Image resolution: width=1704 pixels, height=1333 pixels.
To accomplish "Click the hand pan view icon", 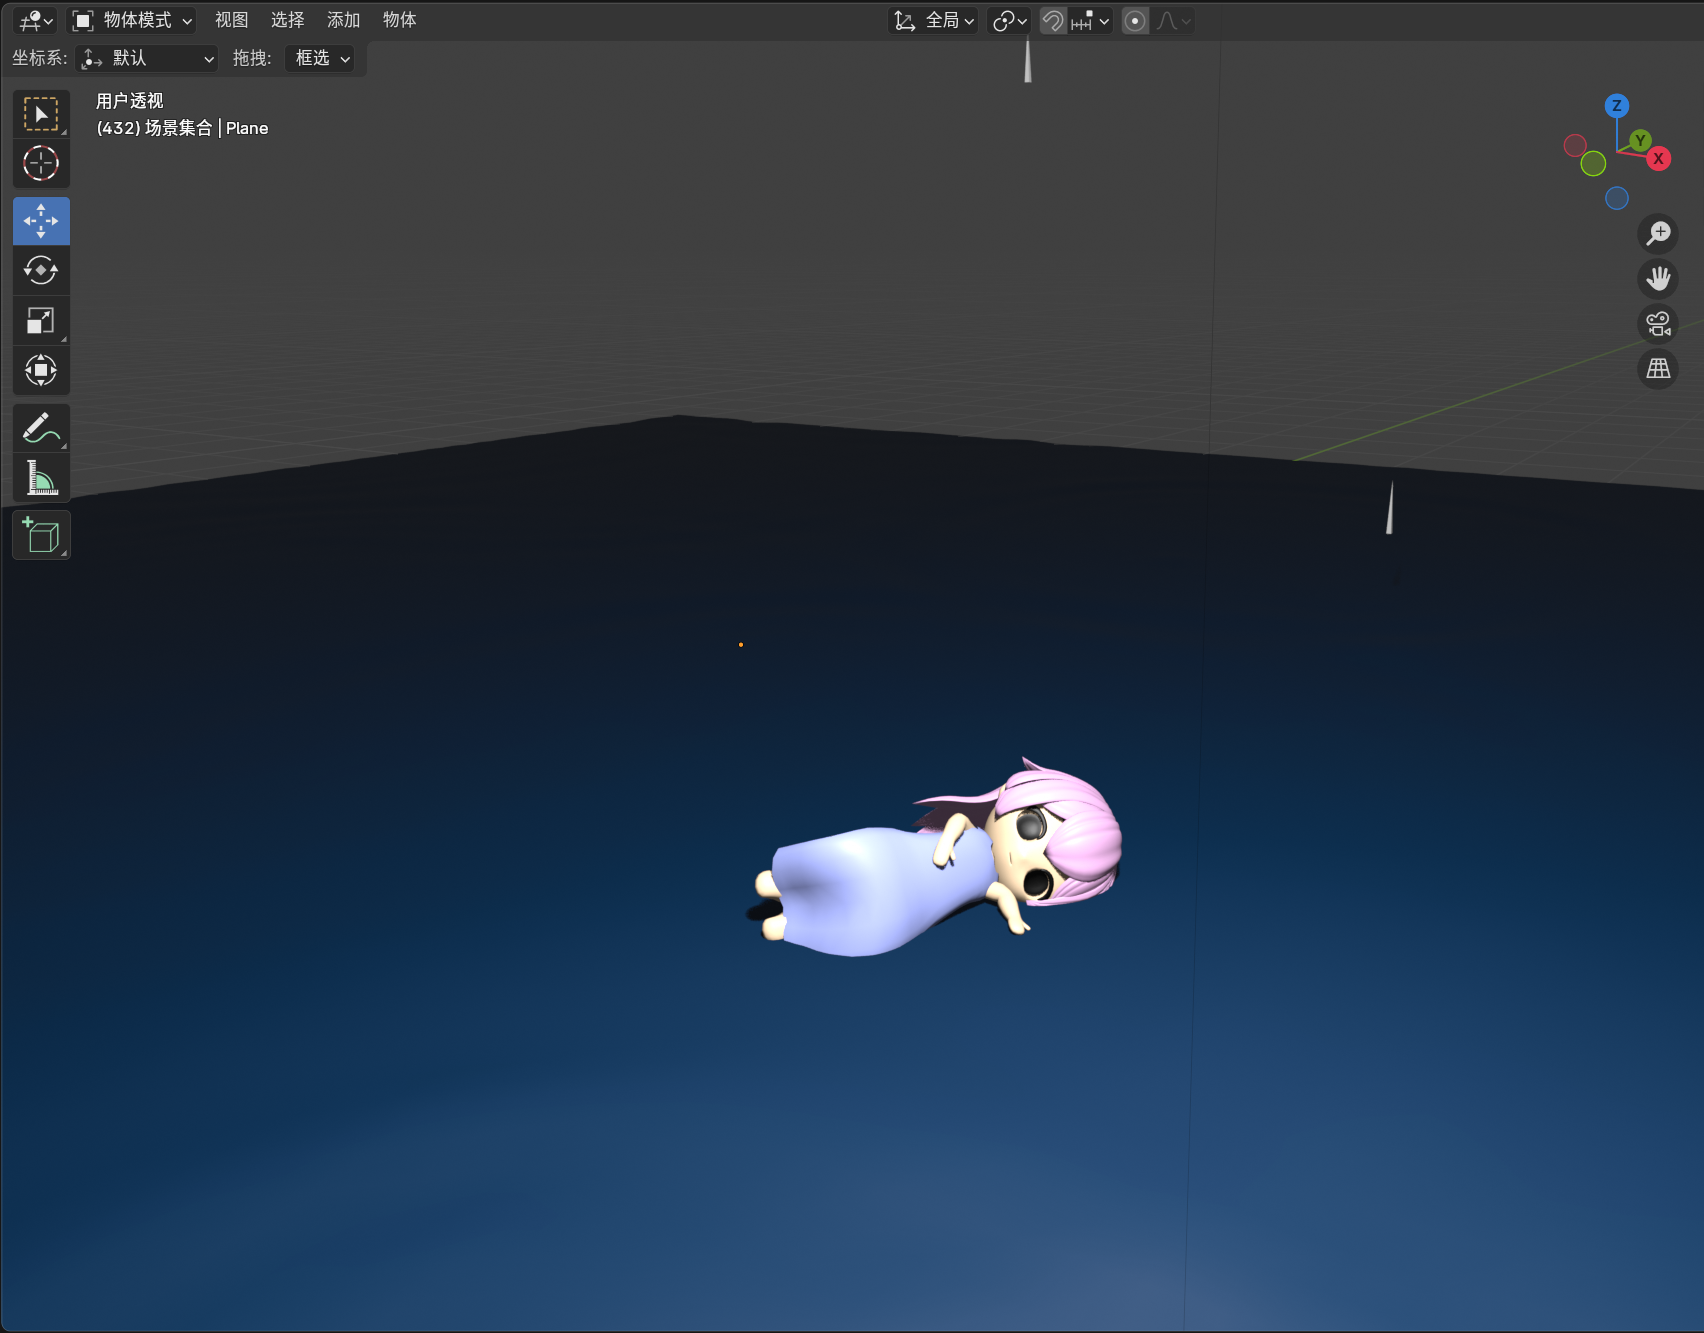I will tap(1658, 278).
